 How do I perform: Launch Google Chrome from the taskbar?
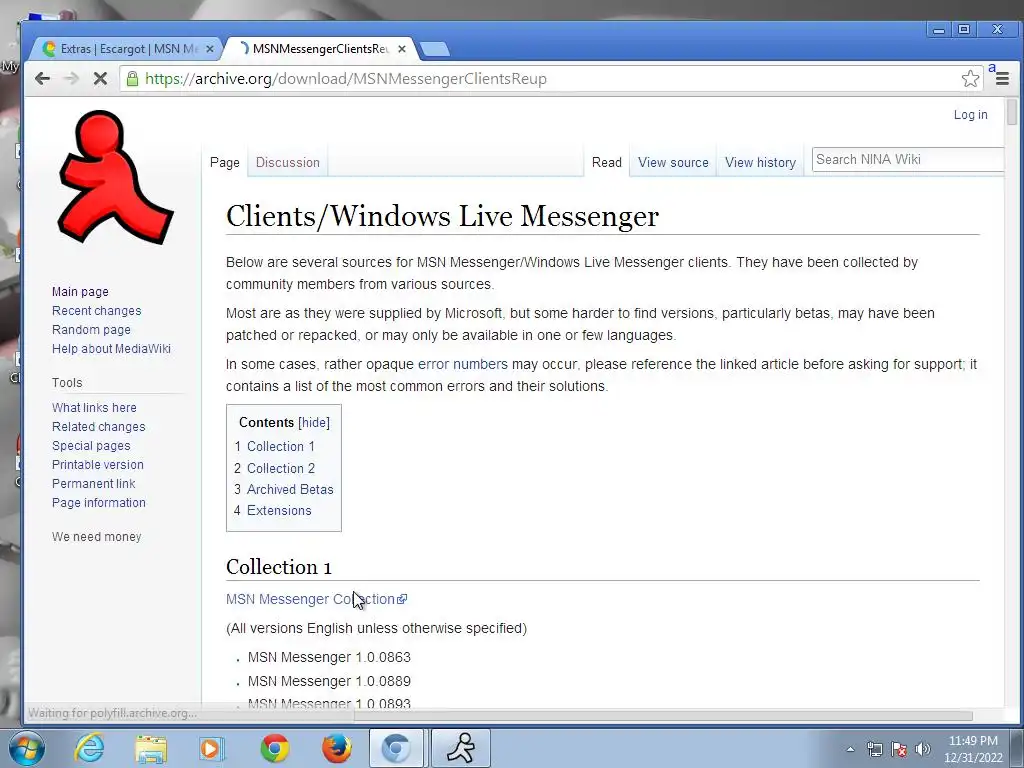click(274, 748)
